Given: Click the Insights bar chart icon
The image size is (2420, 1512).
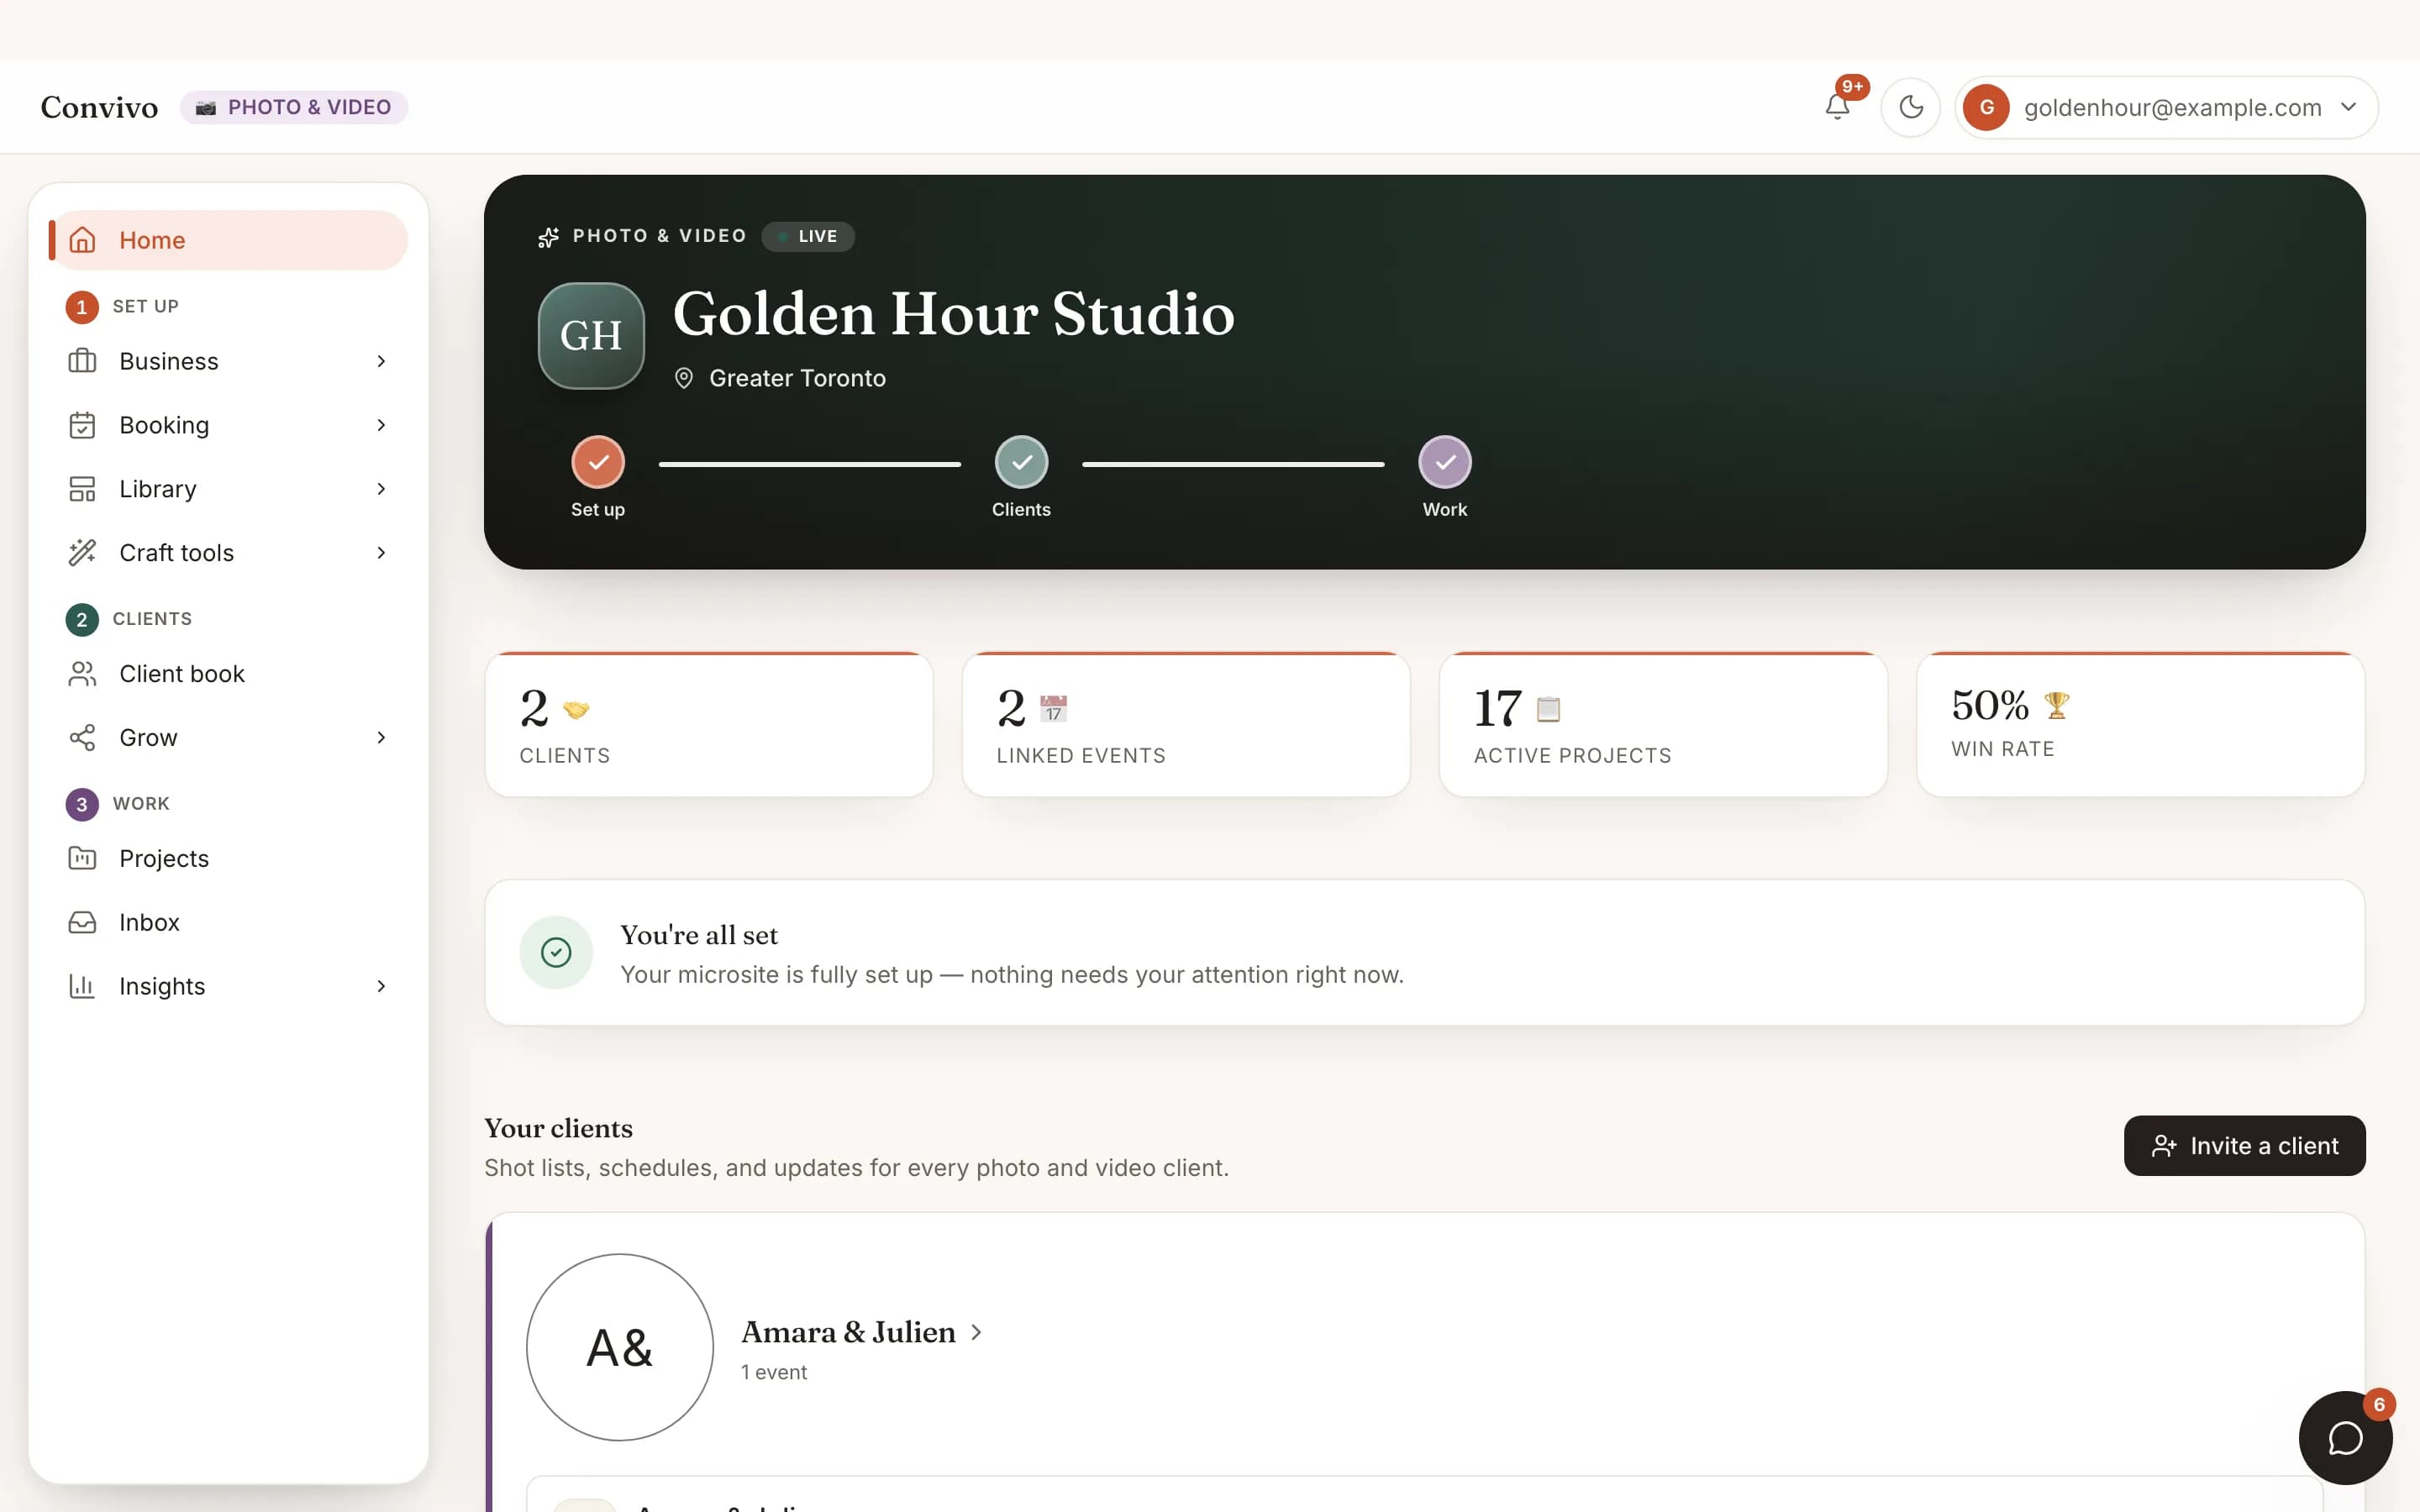Looking at the screenshot, I should [82, 987].
